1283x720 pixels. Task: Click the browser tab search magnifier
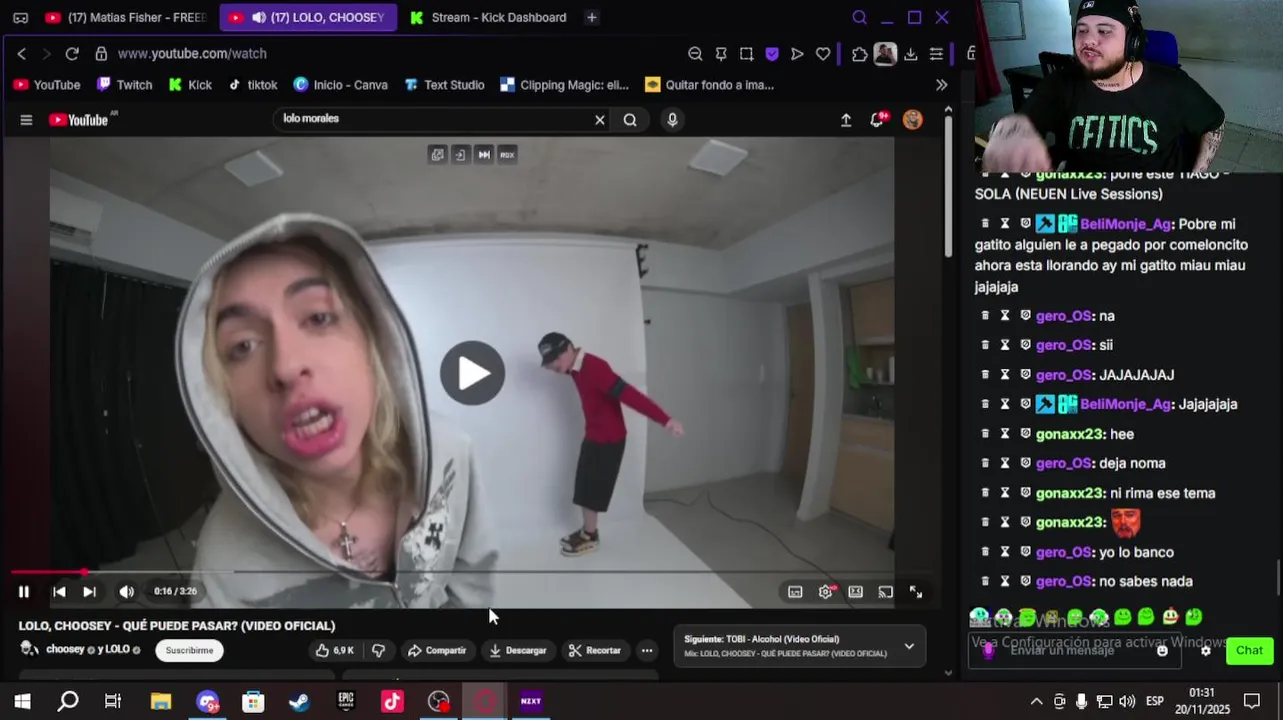859,17
